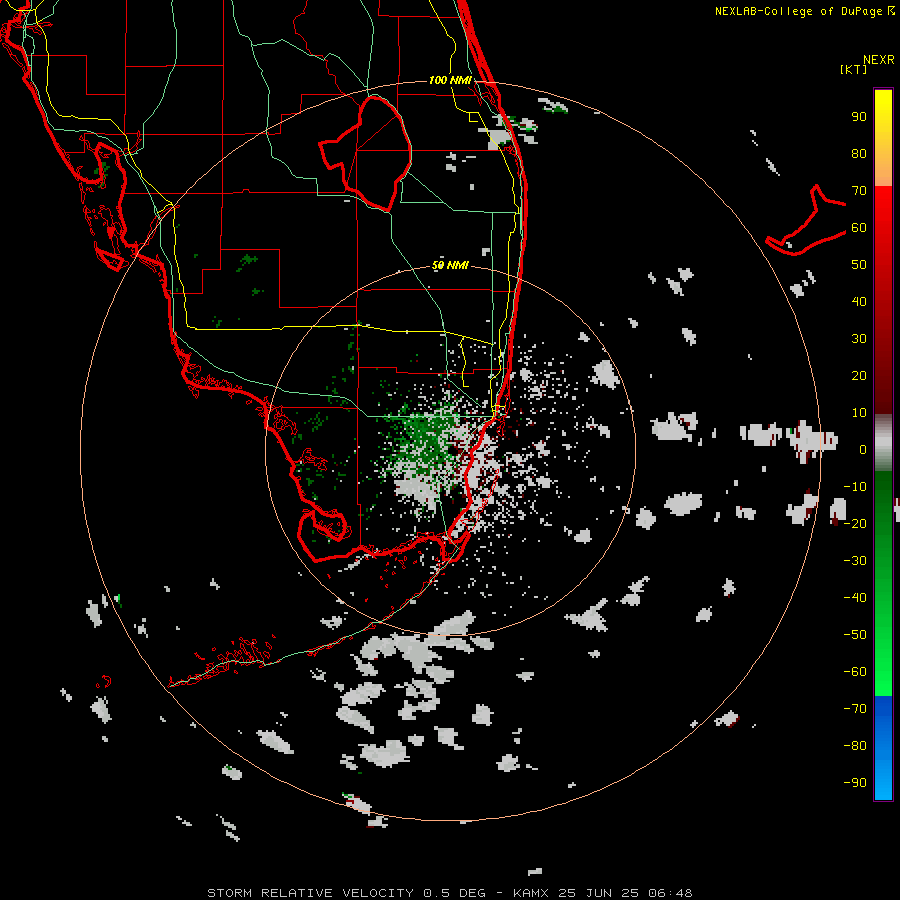
Task: Click the '90' value on velocity scale
Action: [859, 117]
